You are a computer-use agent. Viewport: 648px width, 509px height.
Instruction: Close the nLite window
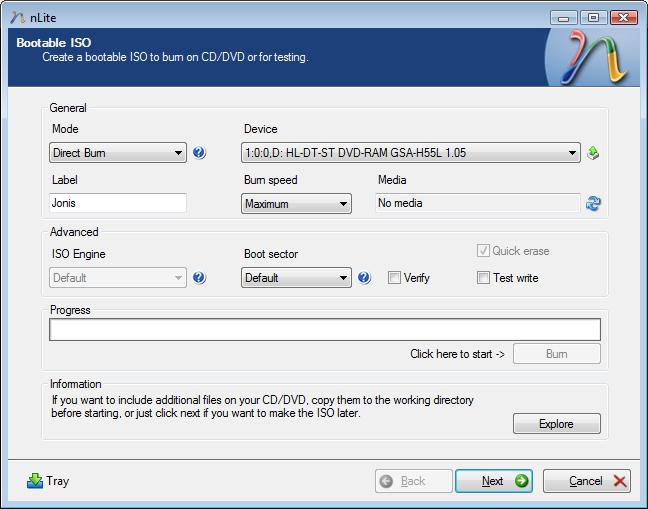624,18
